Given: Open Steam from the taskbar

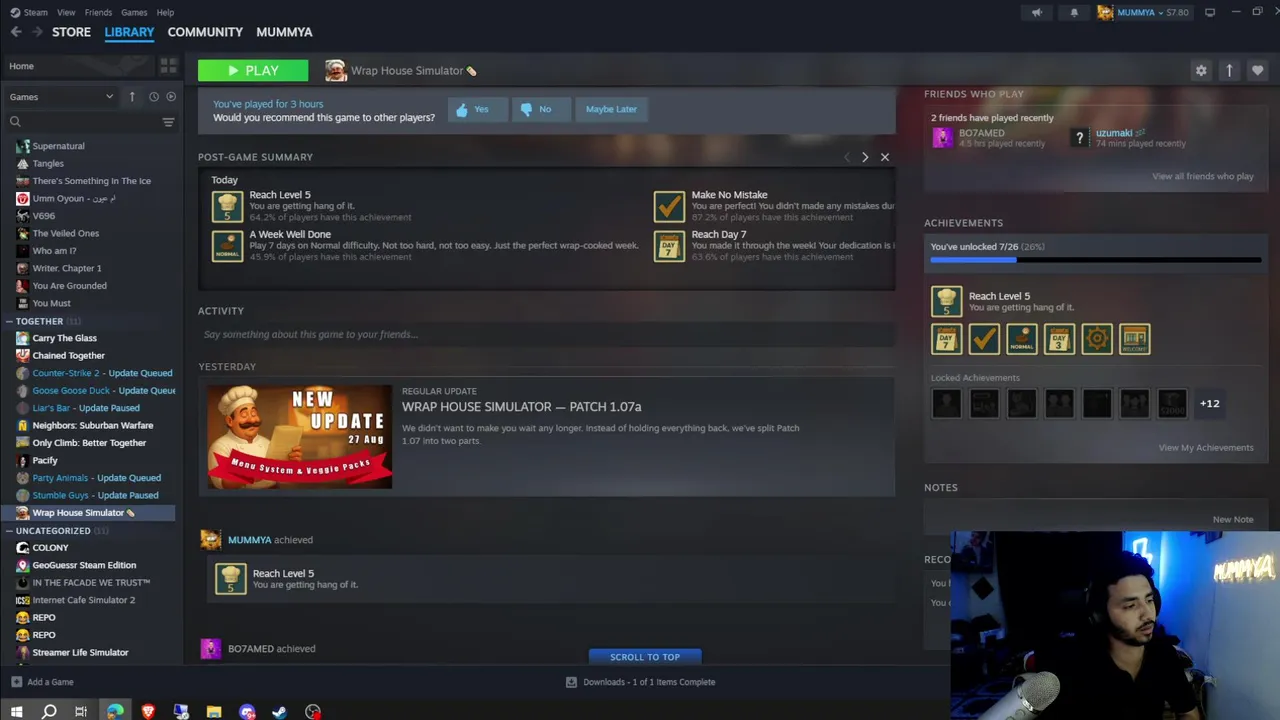Looking at the screenshot, I should pos(279,712).
